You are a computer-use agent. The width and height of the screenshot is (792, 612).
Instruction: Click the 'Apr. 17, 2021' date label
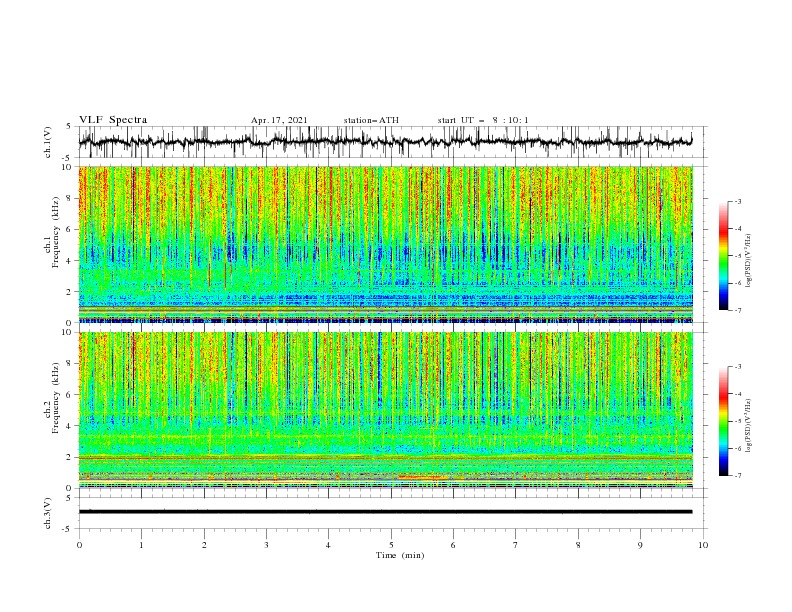coord(279,120)
